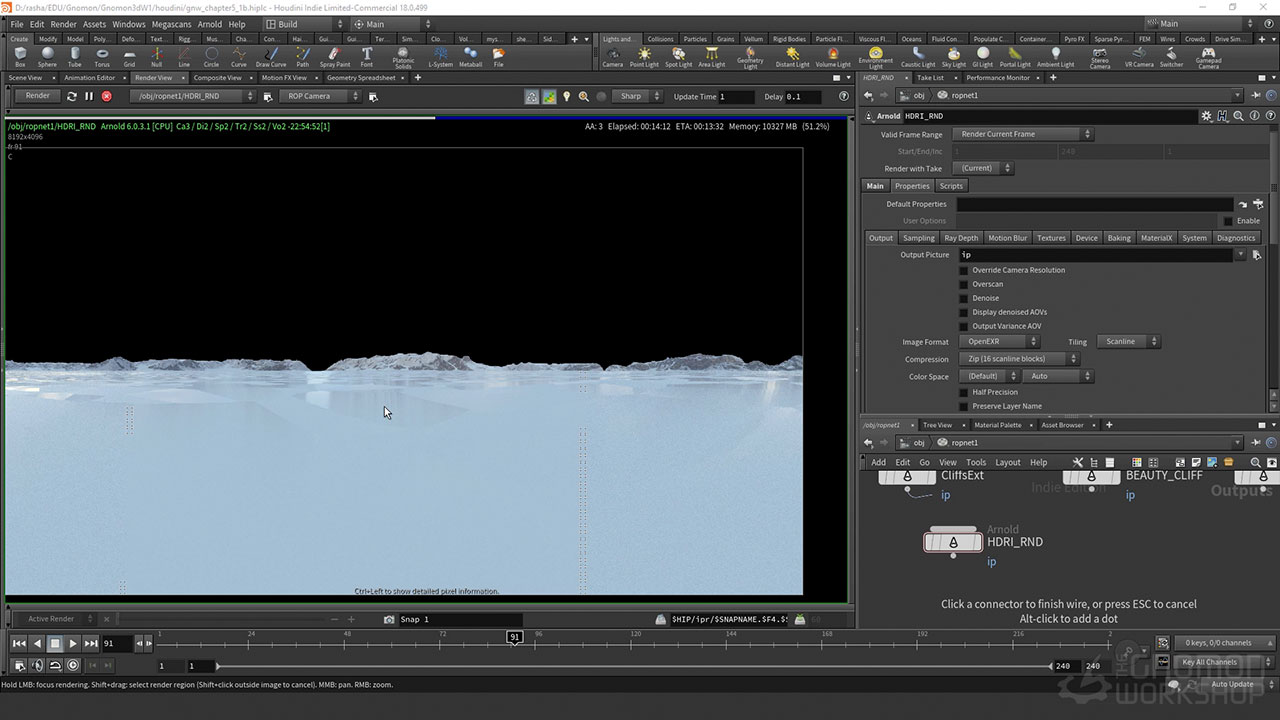1280x720 pixels.
Task: Click the restart render refresh icon
Action: click(71, 96)
